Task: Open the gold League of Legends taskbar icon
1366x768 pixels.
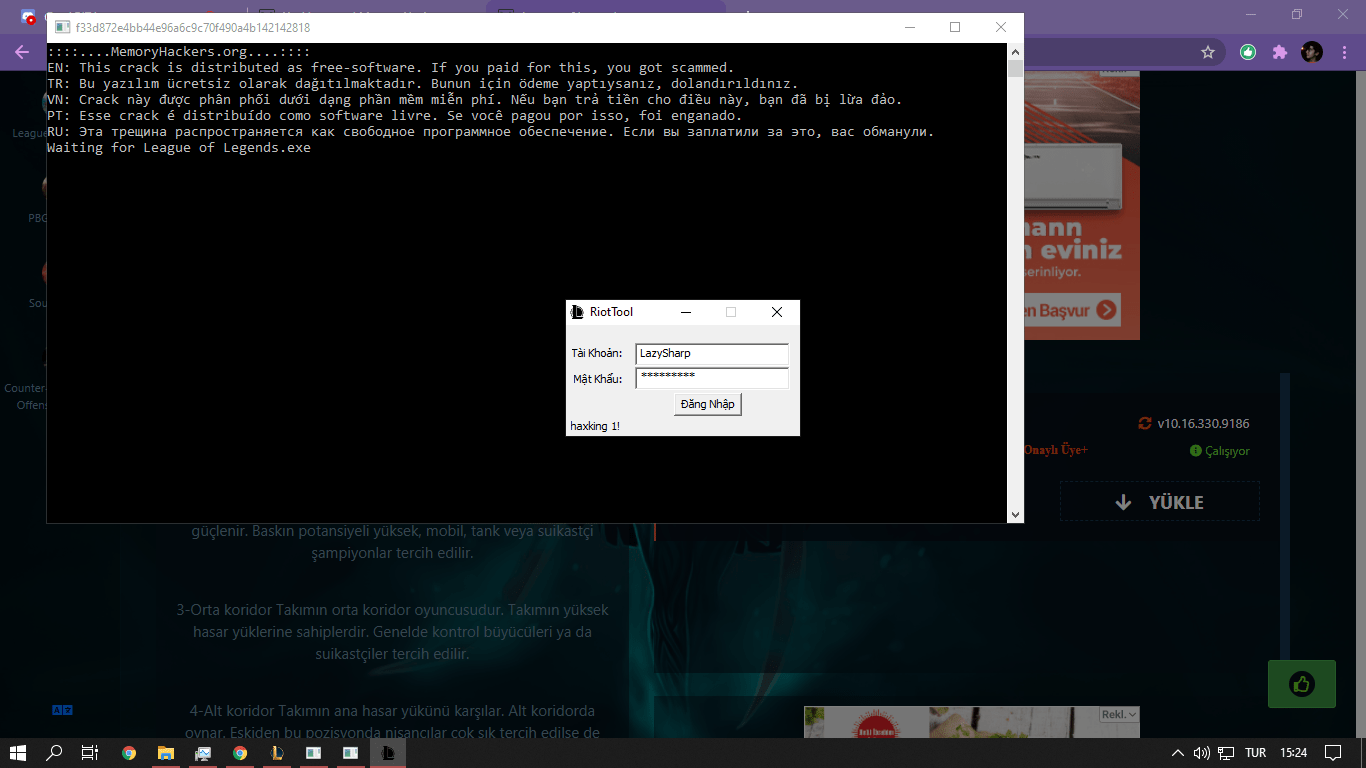Action: (277, 753)
